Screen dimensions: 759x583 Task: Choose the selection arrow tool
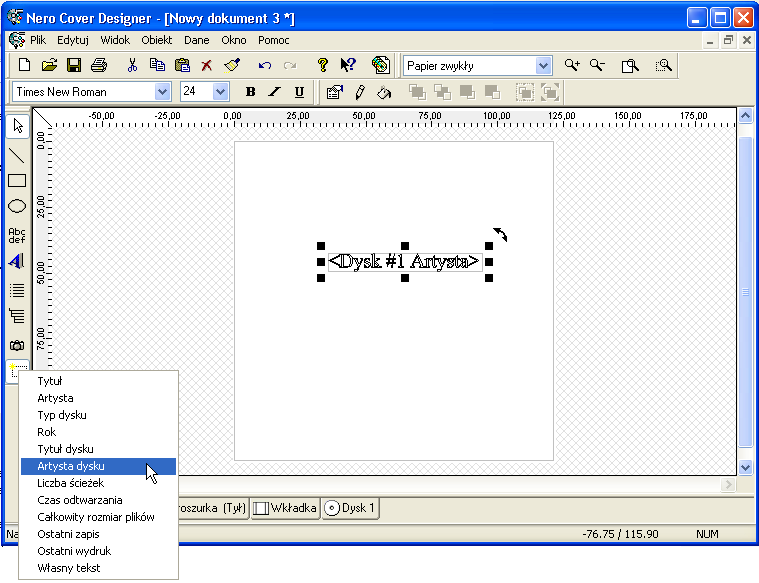tap(18, 126)
